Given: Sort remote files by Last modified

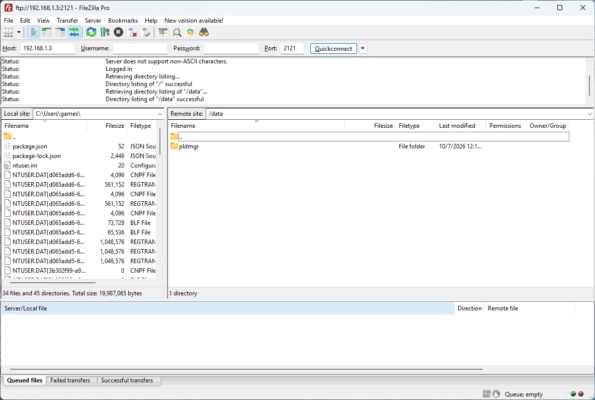Looking at the screenshot, I should [461, 126].
